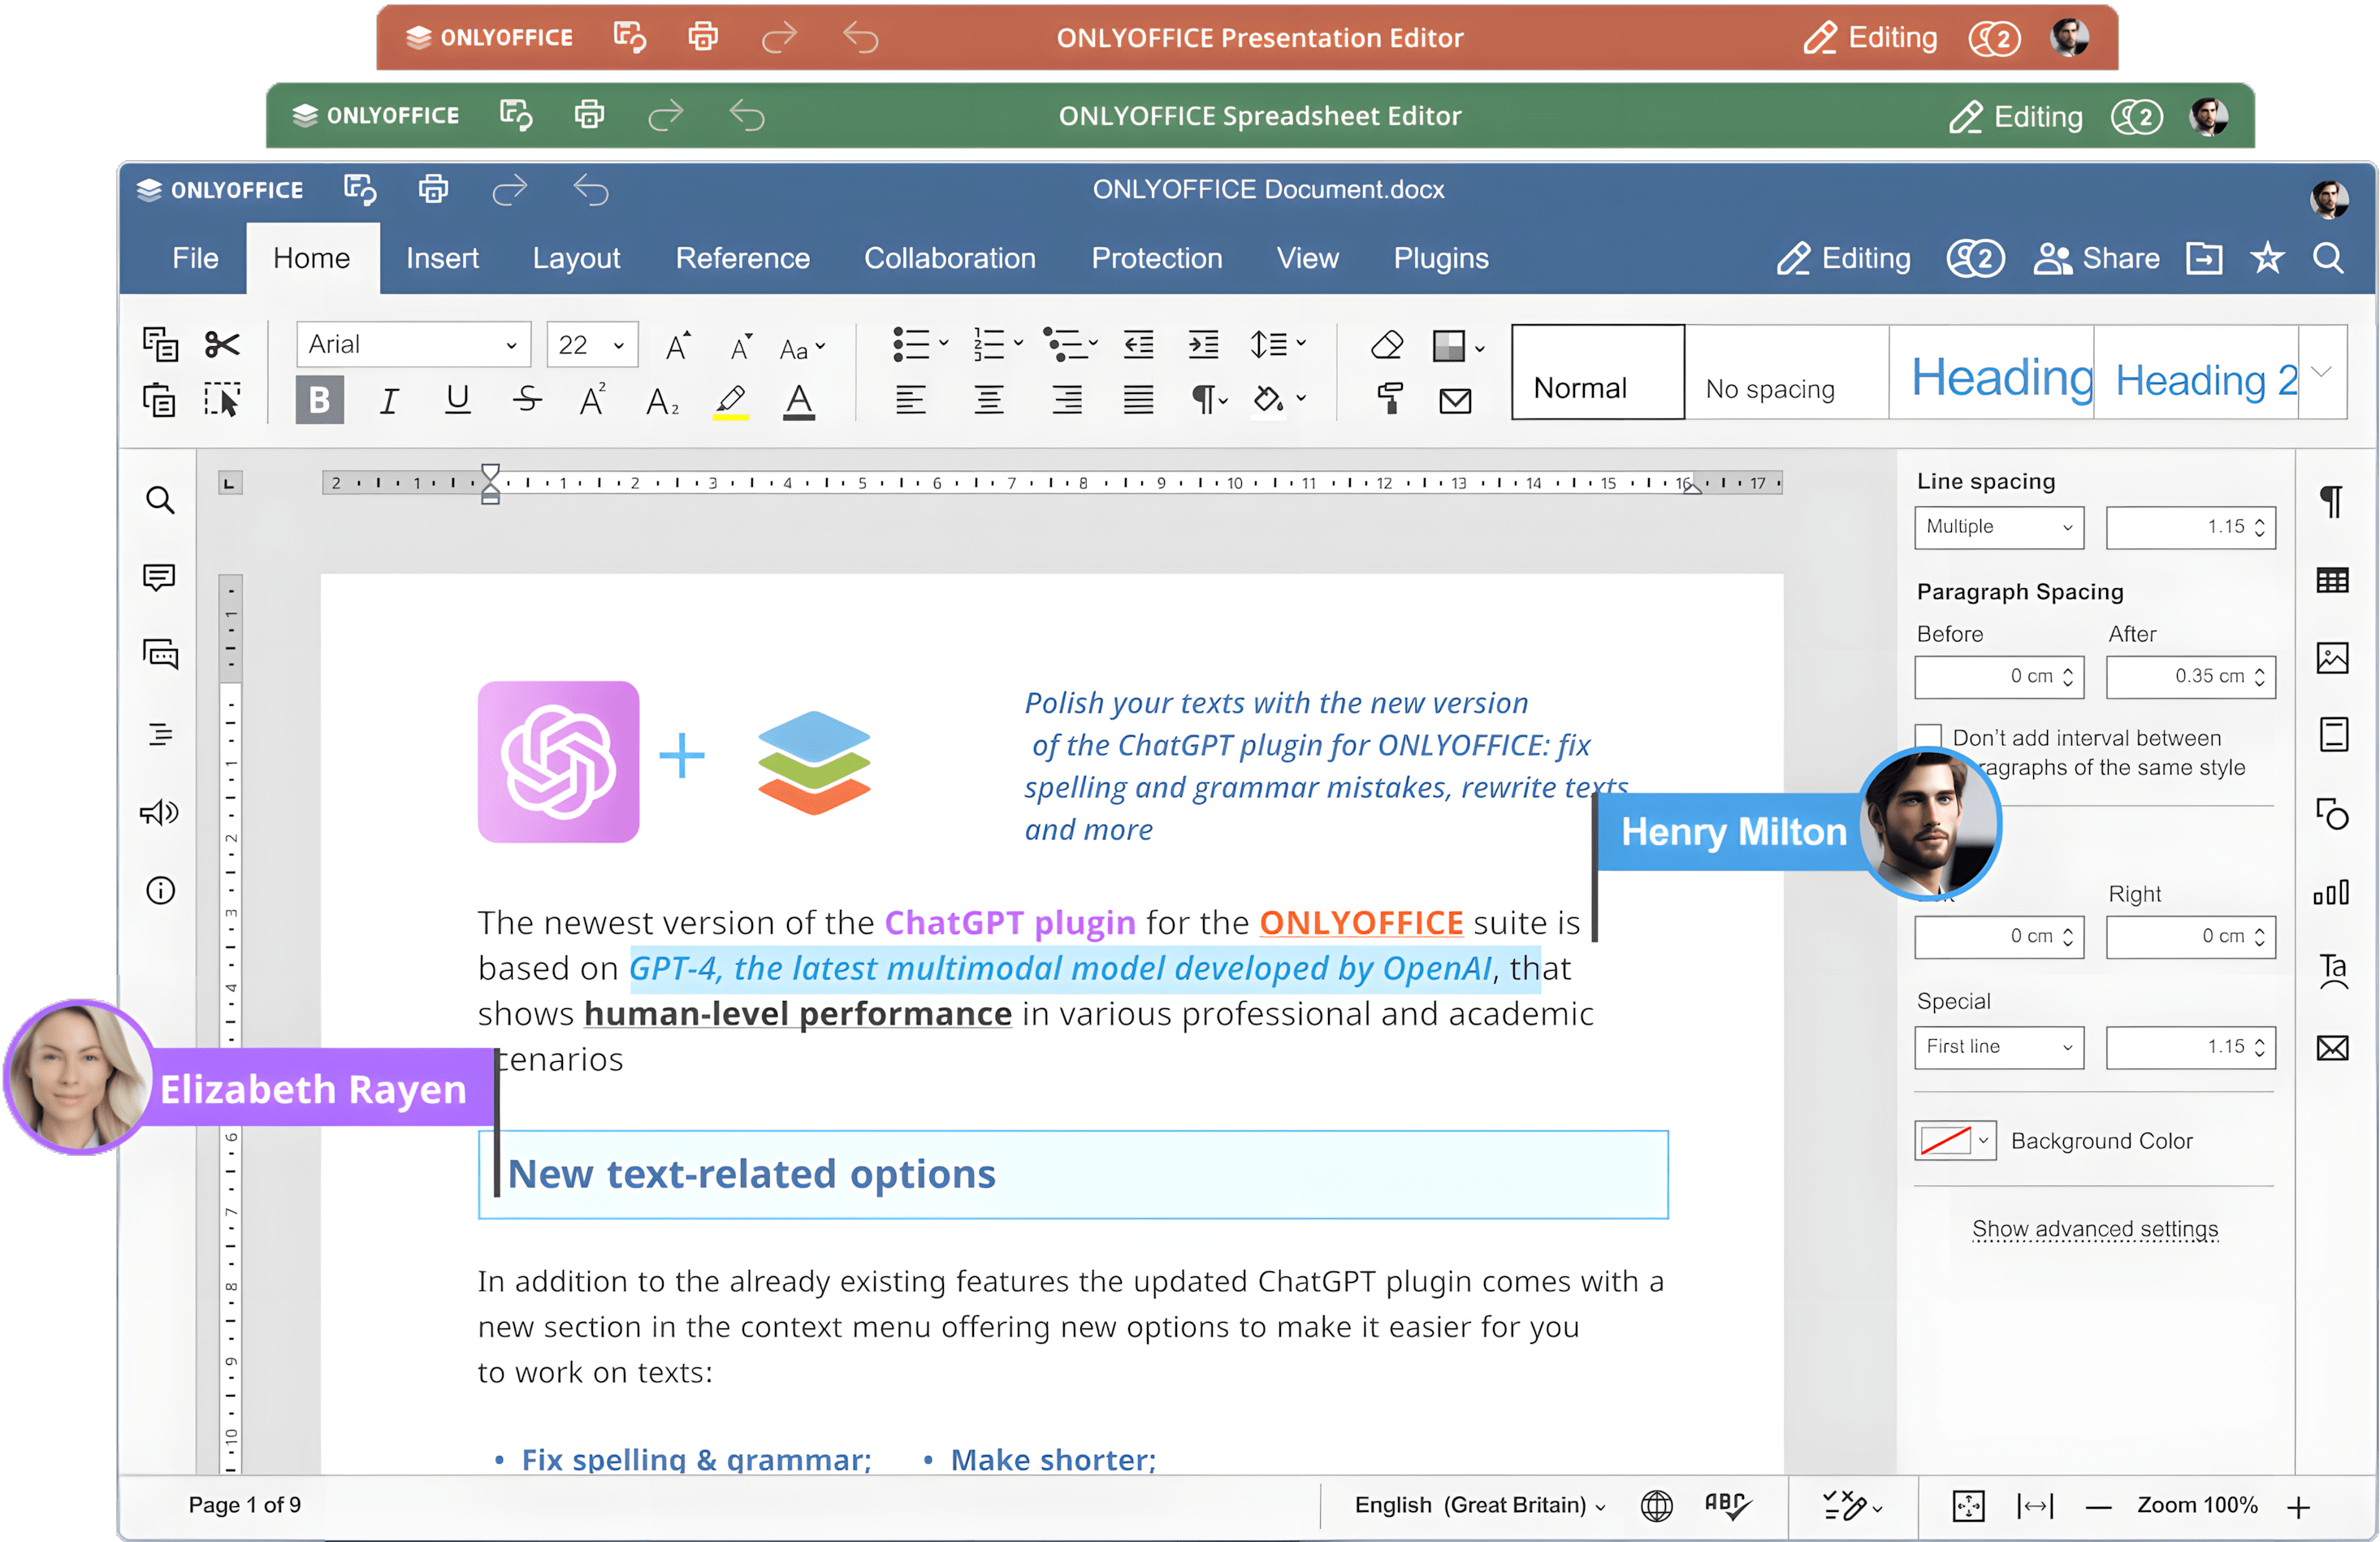The image size is (2380, 1542).
Task: Click the Mail merge envelope icon
Action: tap(1455, 401)
